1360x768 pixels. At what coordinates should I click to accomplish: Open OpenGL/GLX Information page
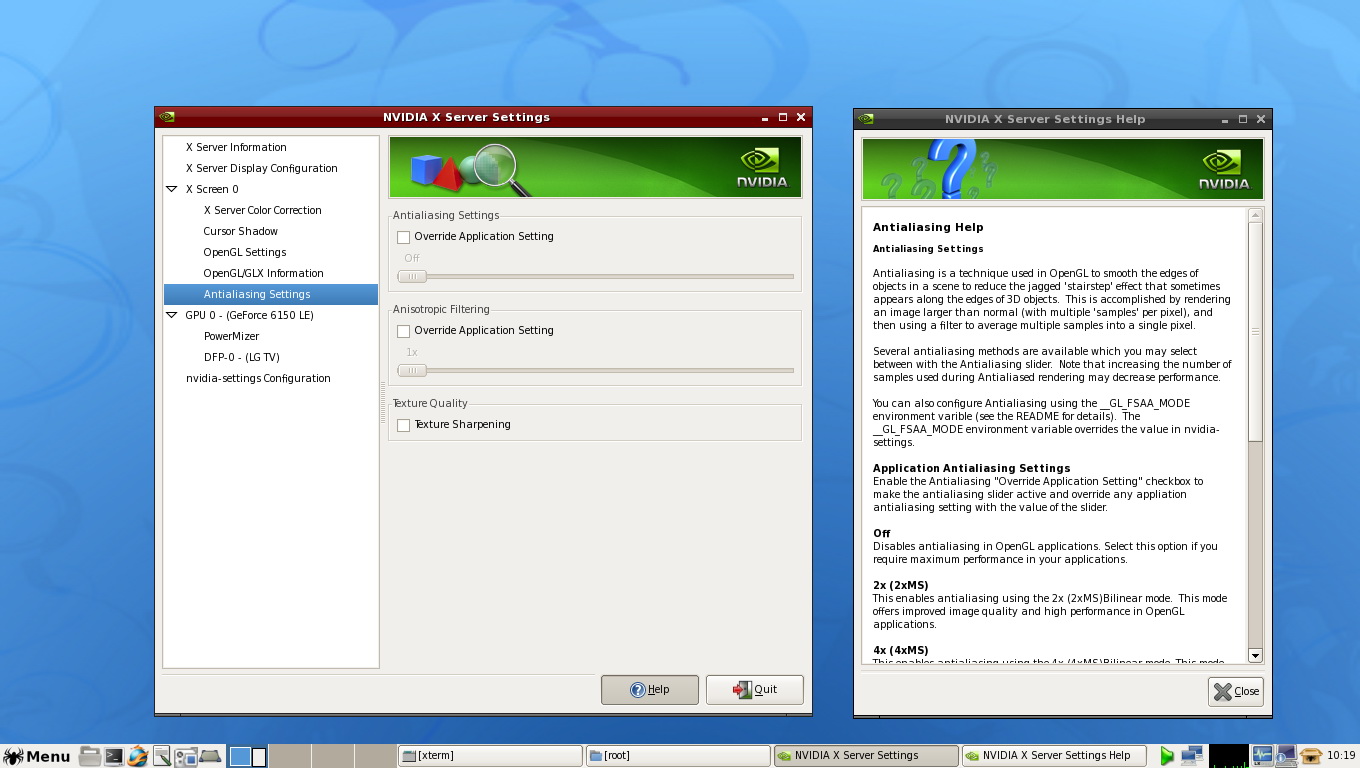tap(263, 273)
